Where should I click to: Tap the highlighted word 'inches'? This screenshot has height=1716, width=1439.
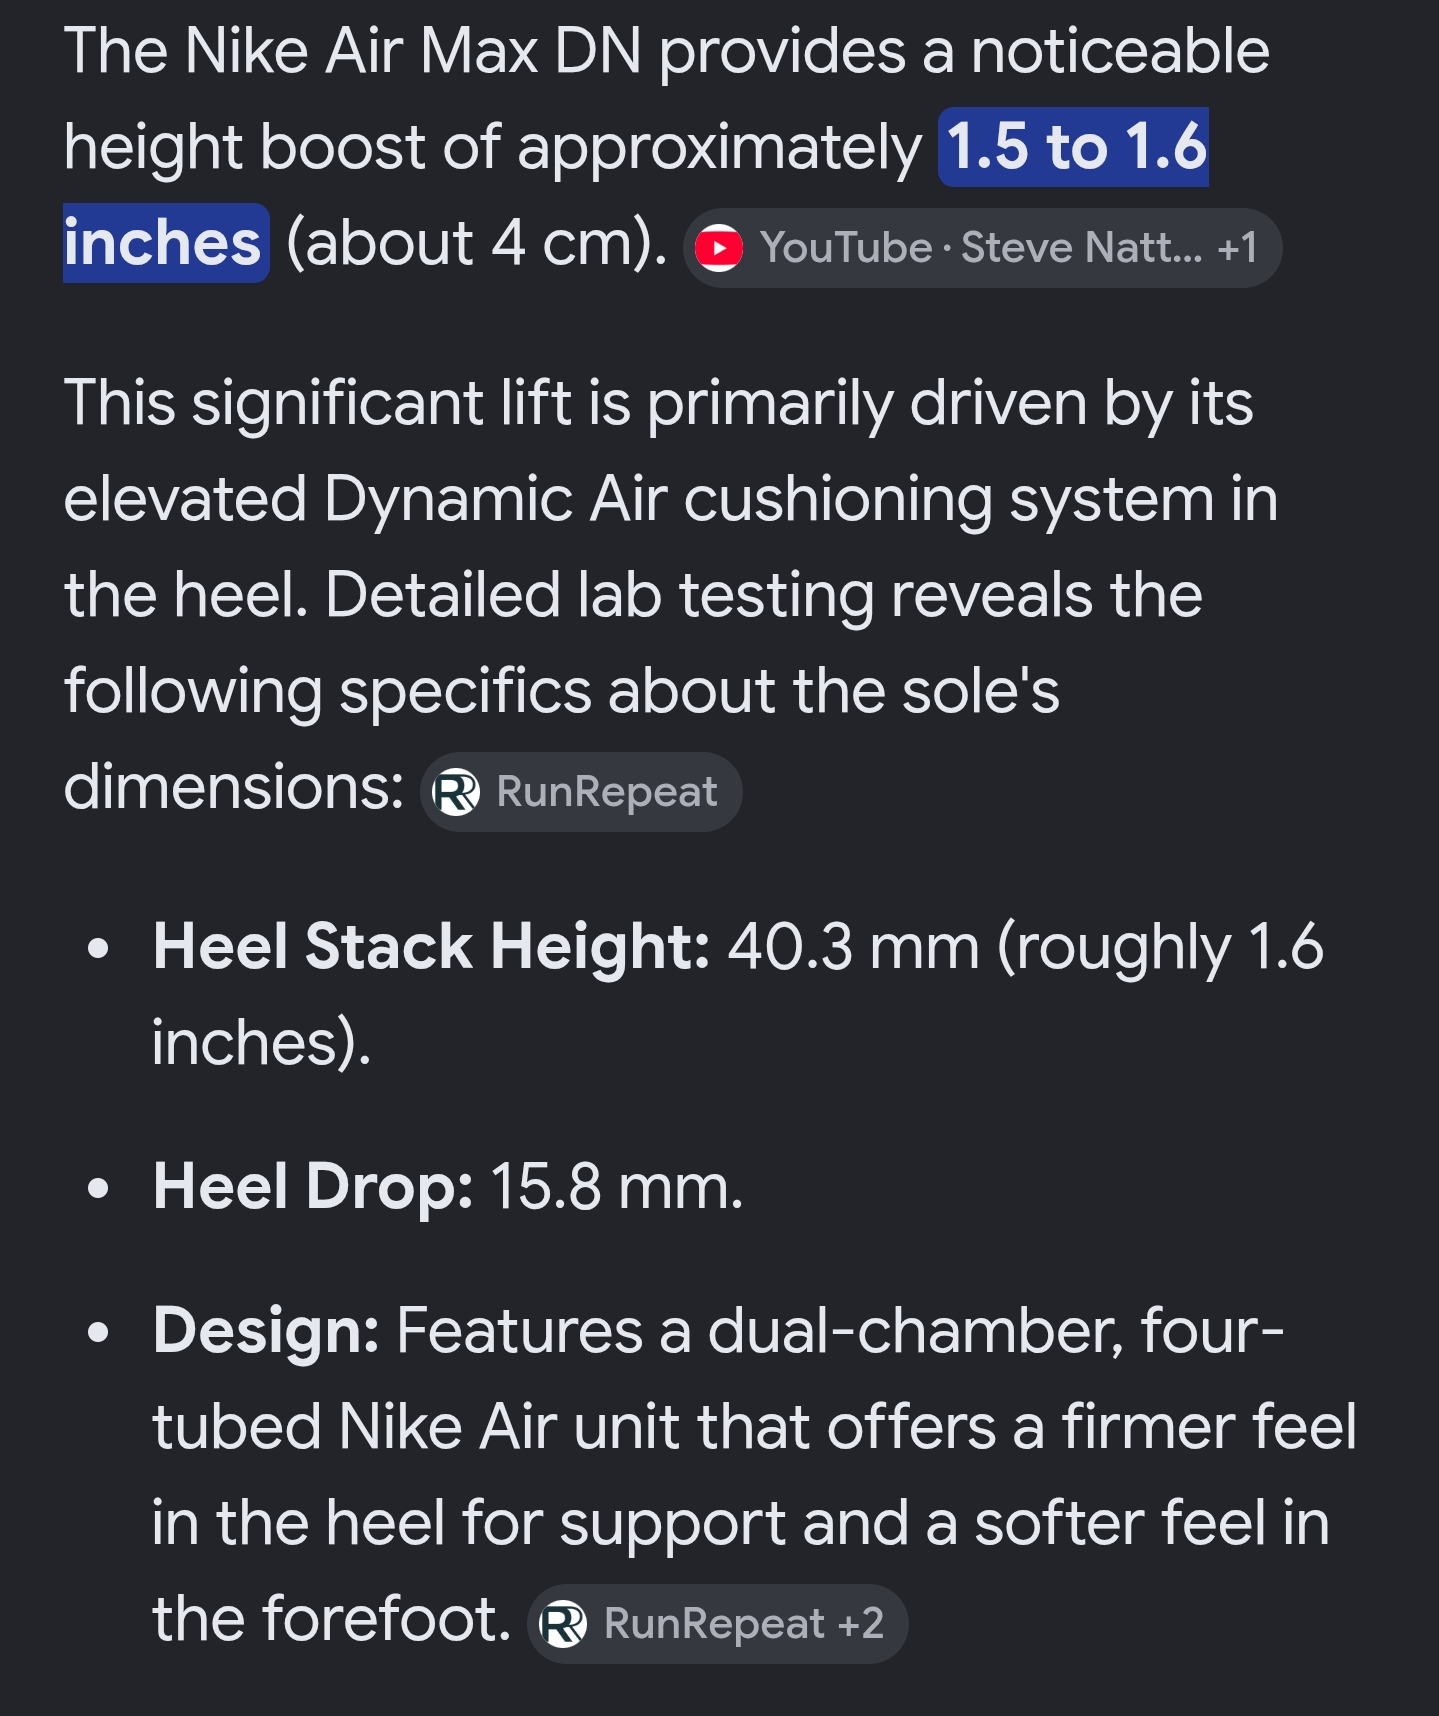(x=165, y=243)
